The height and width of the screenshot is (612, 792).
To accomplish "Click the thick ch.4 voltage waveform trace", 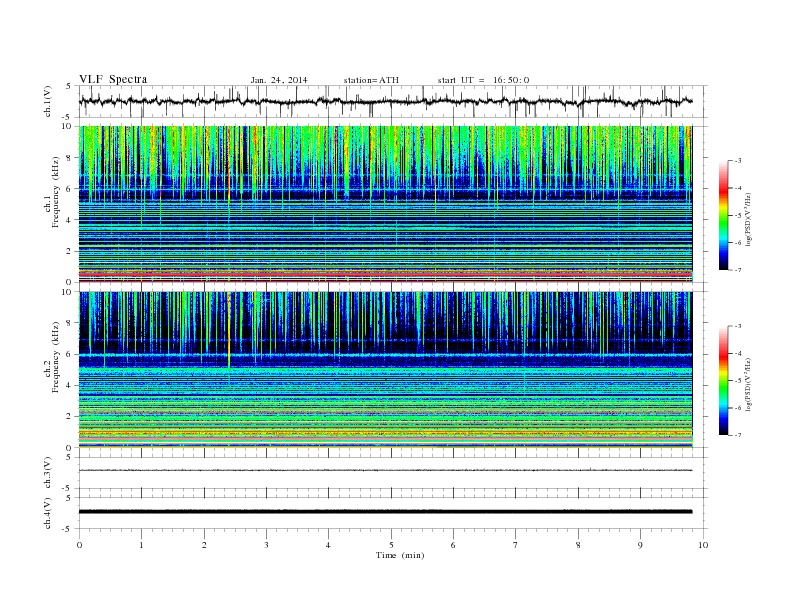I will point(386,512).
